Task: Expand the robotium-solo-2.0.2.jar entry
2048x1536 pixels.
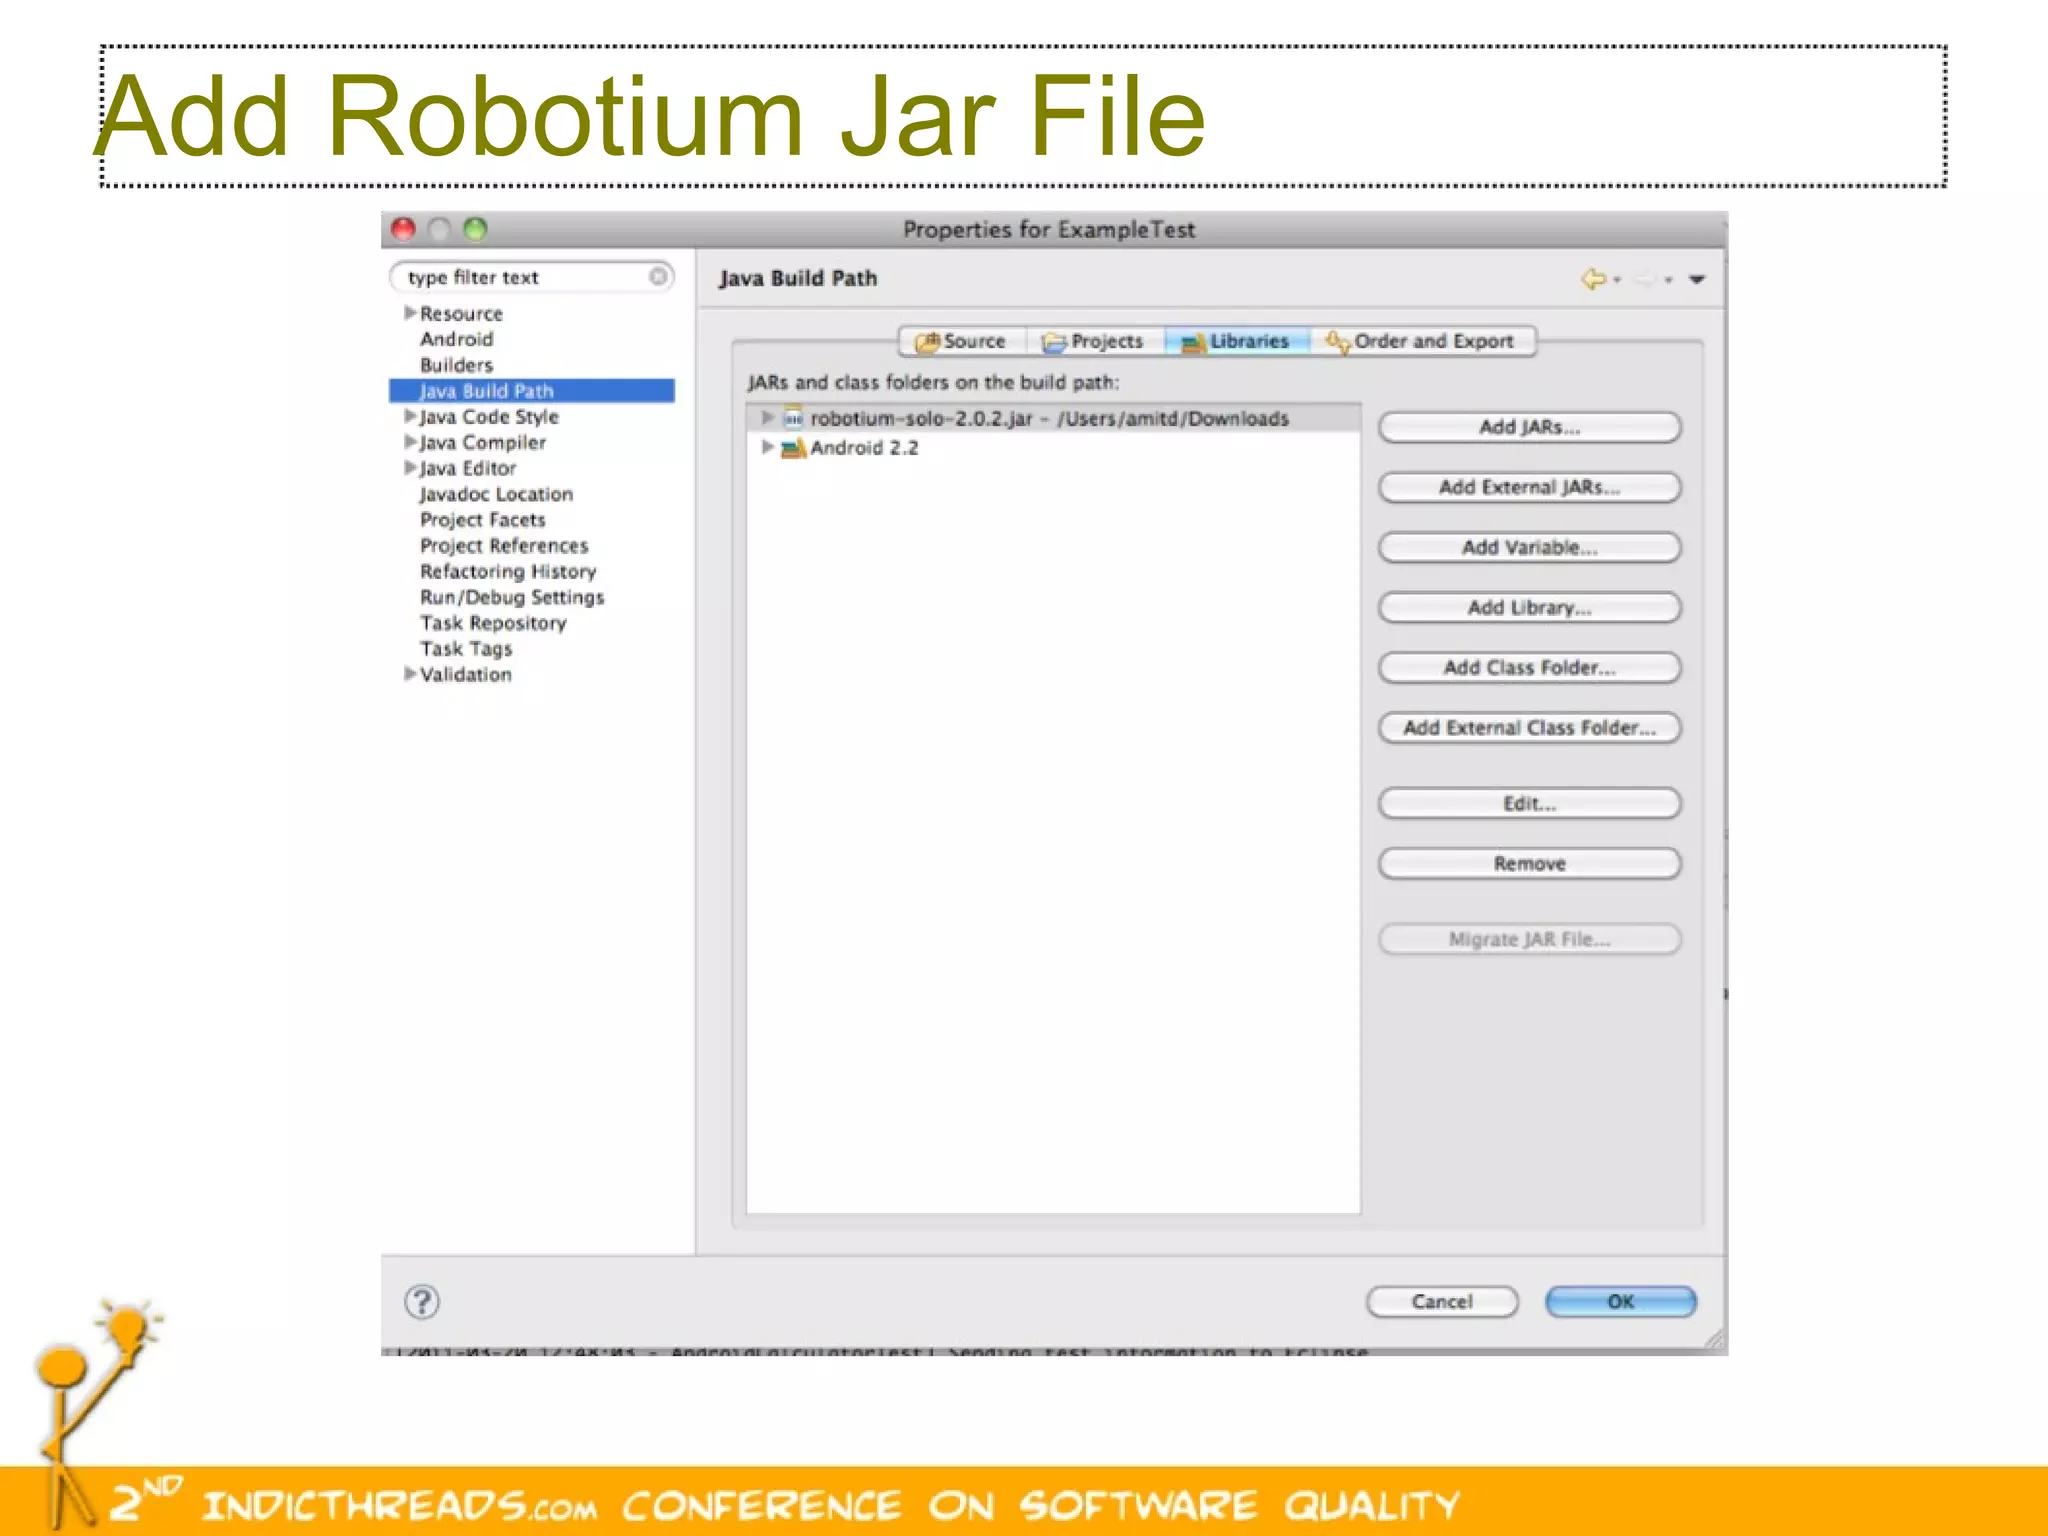Action: pos(768,418)
